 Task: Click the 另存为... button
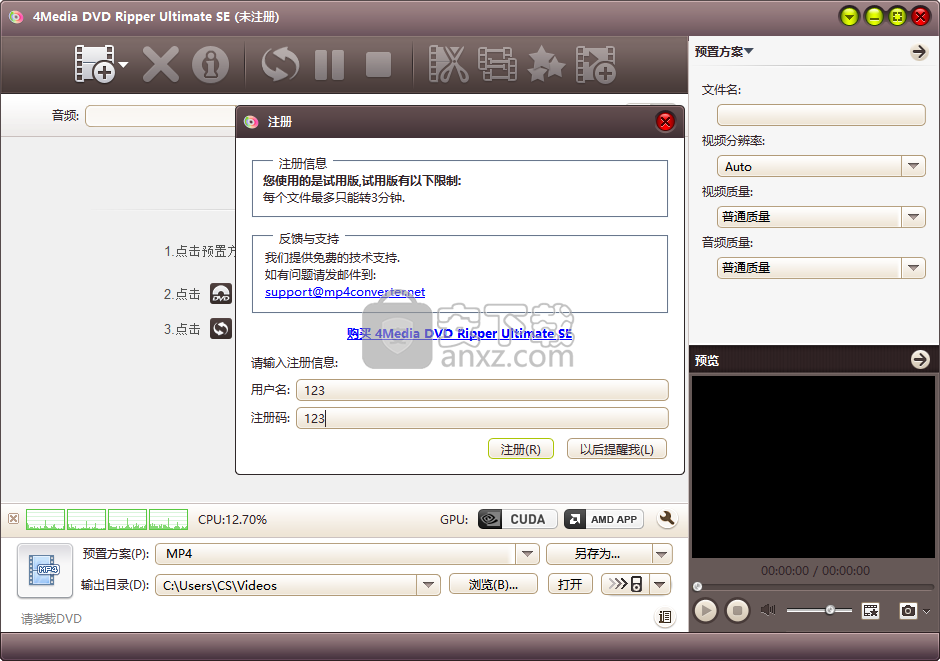click(x=598, y=554)
